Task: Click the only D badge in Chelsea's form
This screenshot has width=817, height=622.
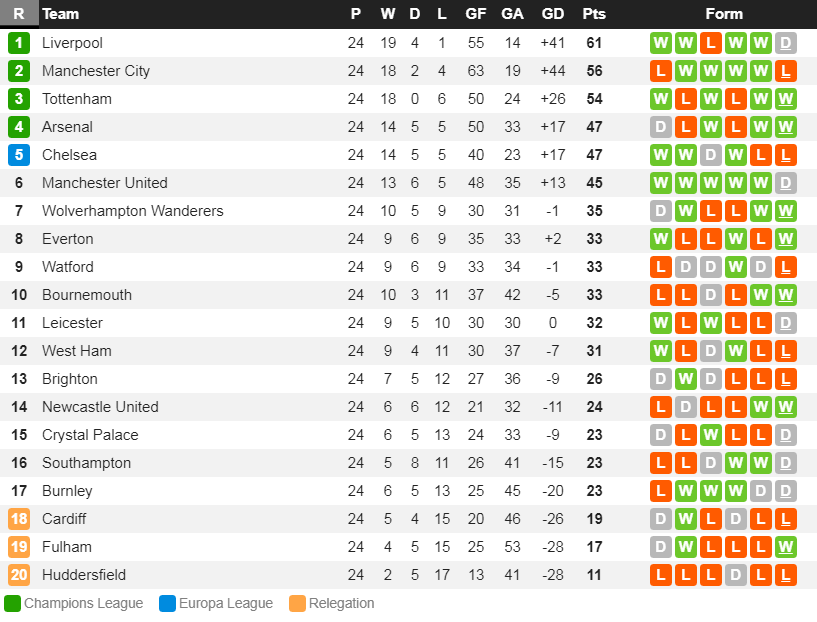Action: [710, 155]
